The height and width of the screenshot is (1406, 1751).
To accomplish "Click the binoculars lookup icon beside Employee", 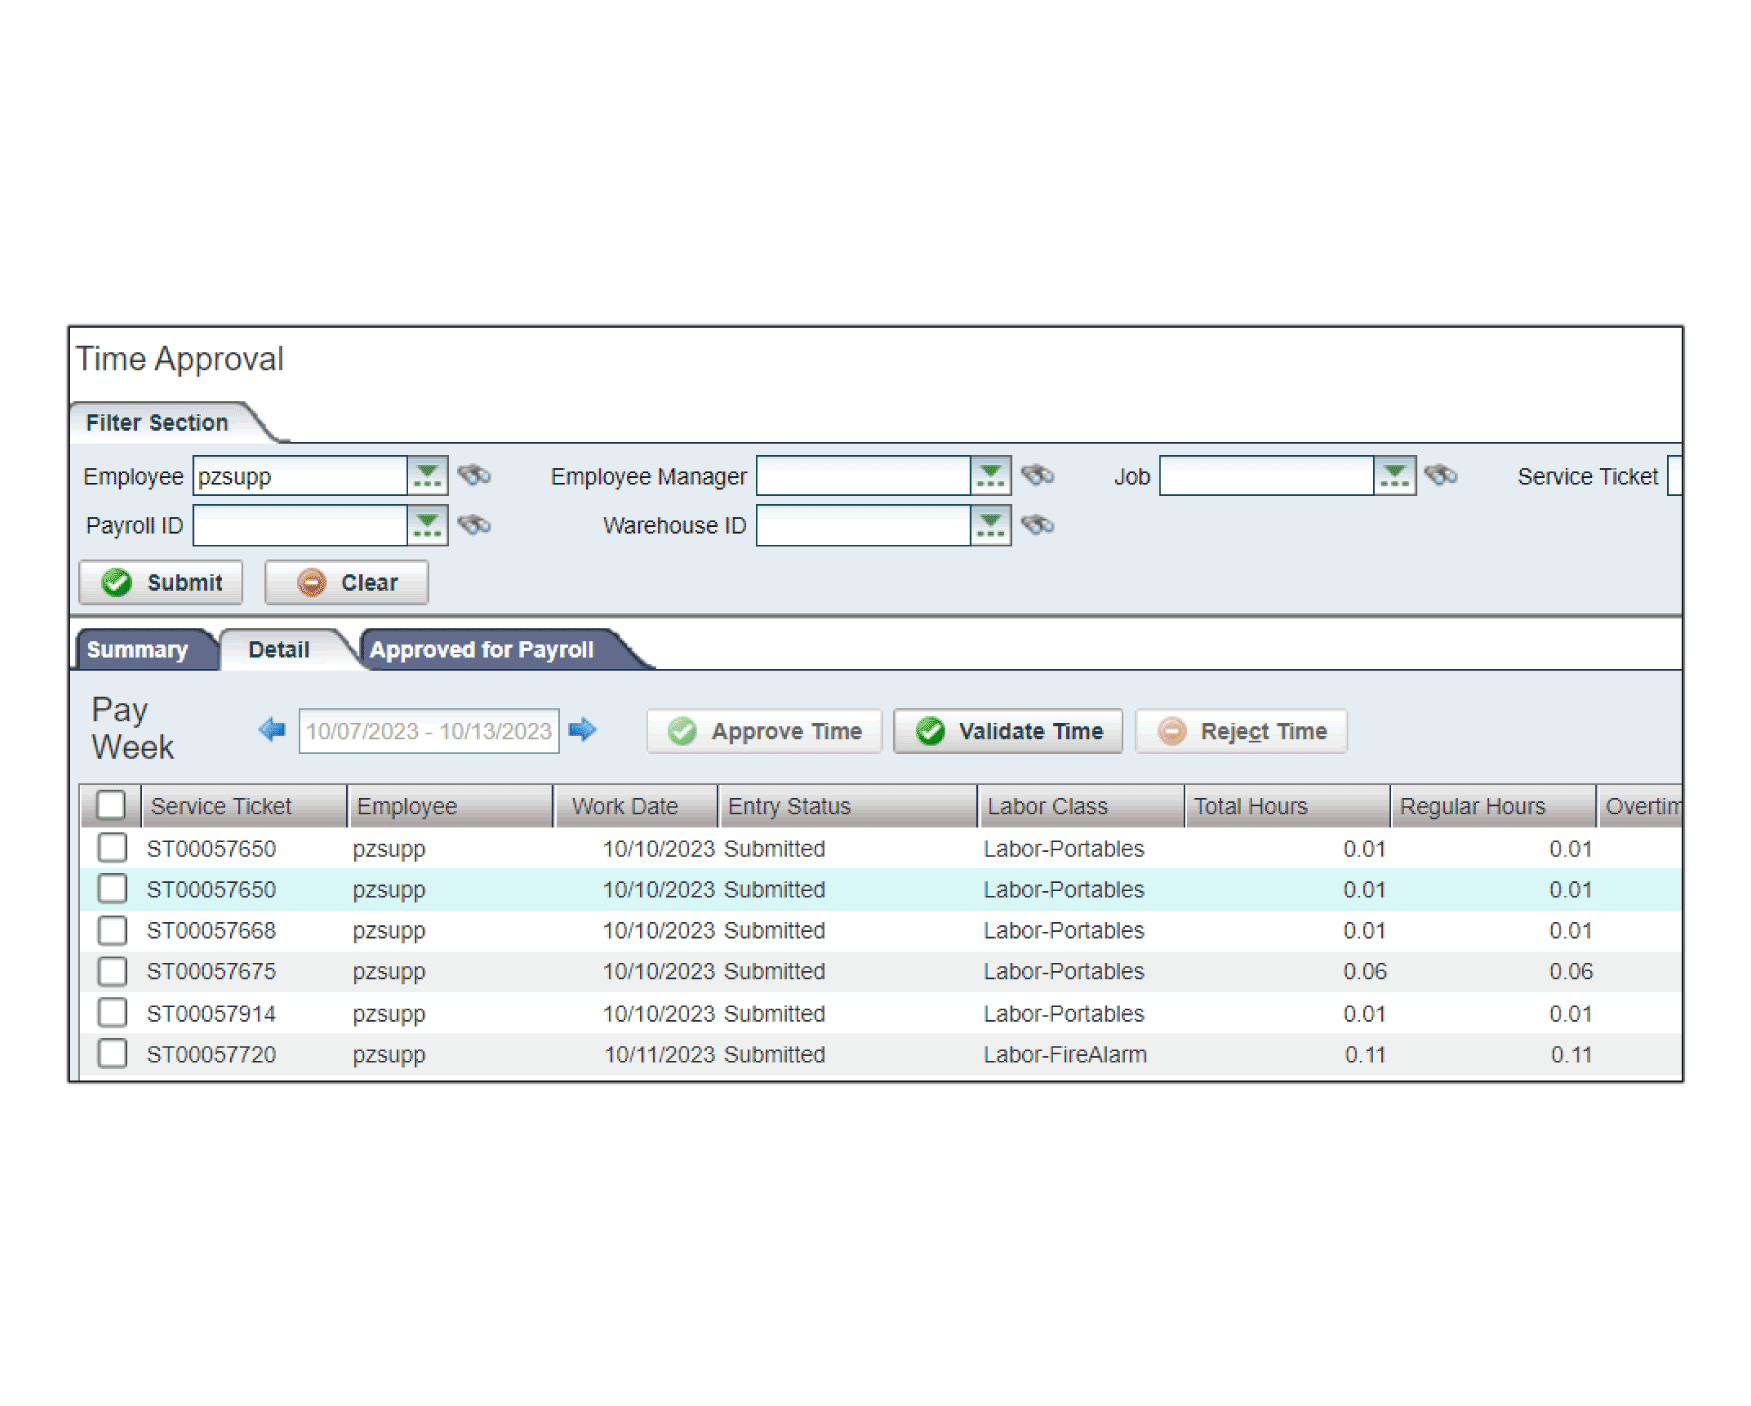I will (x=474, y=475).
